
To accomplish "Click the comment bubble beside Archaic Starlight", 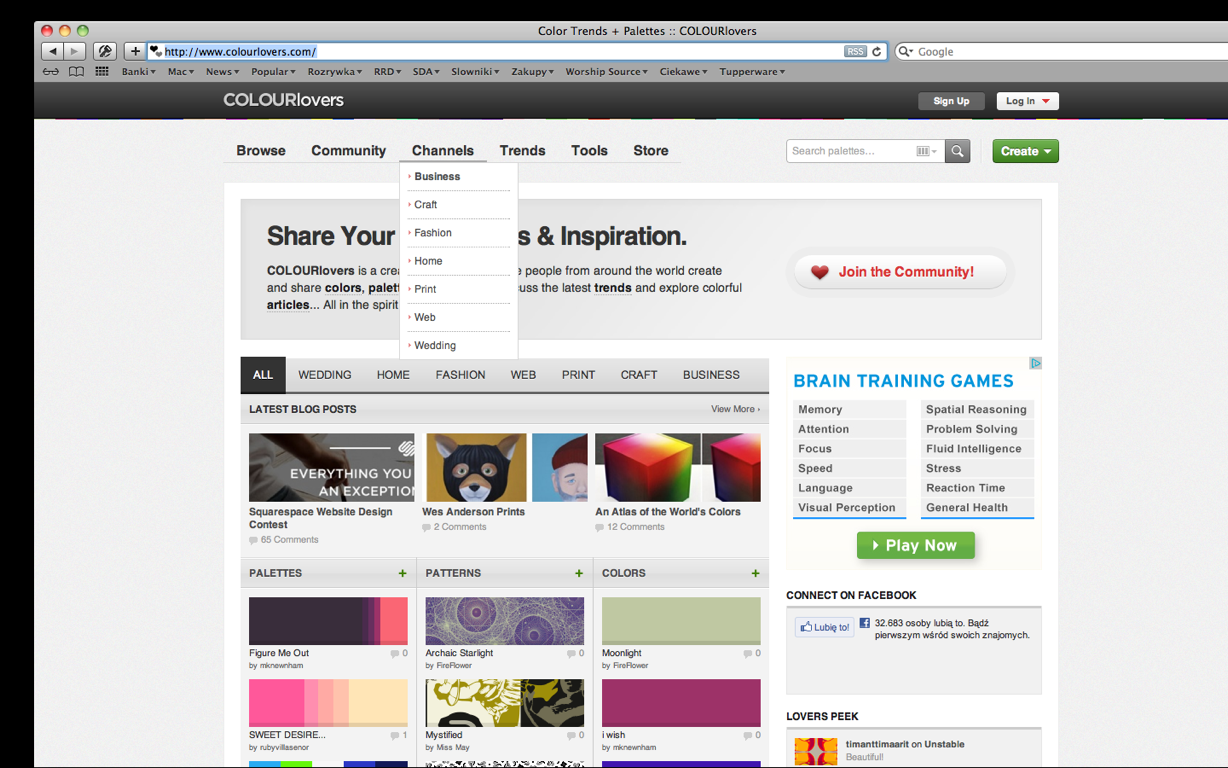I will (572, 654).
